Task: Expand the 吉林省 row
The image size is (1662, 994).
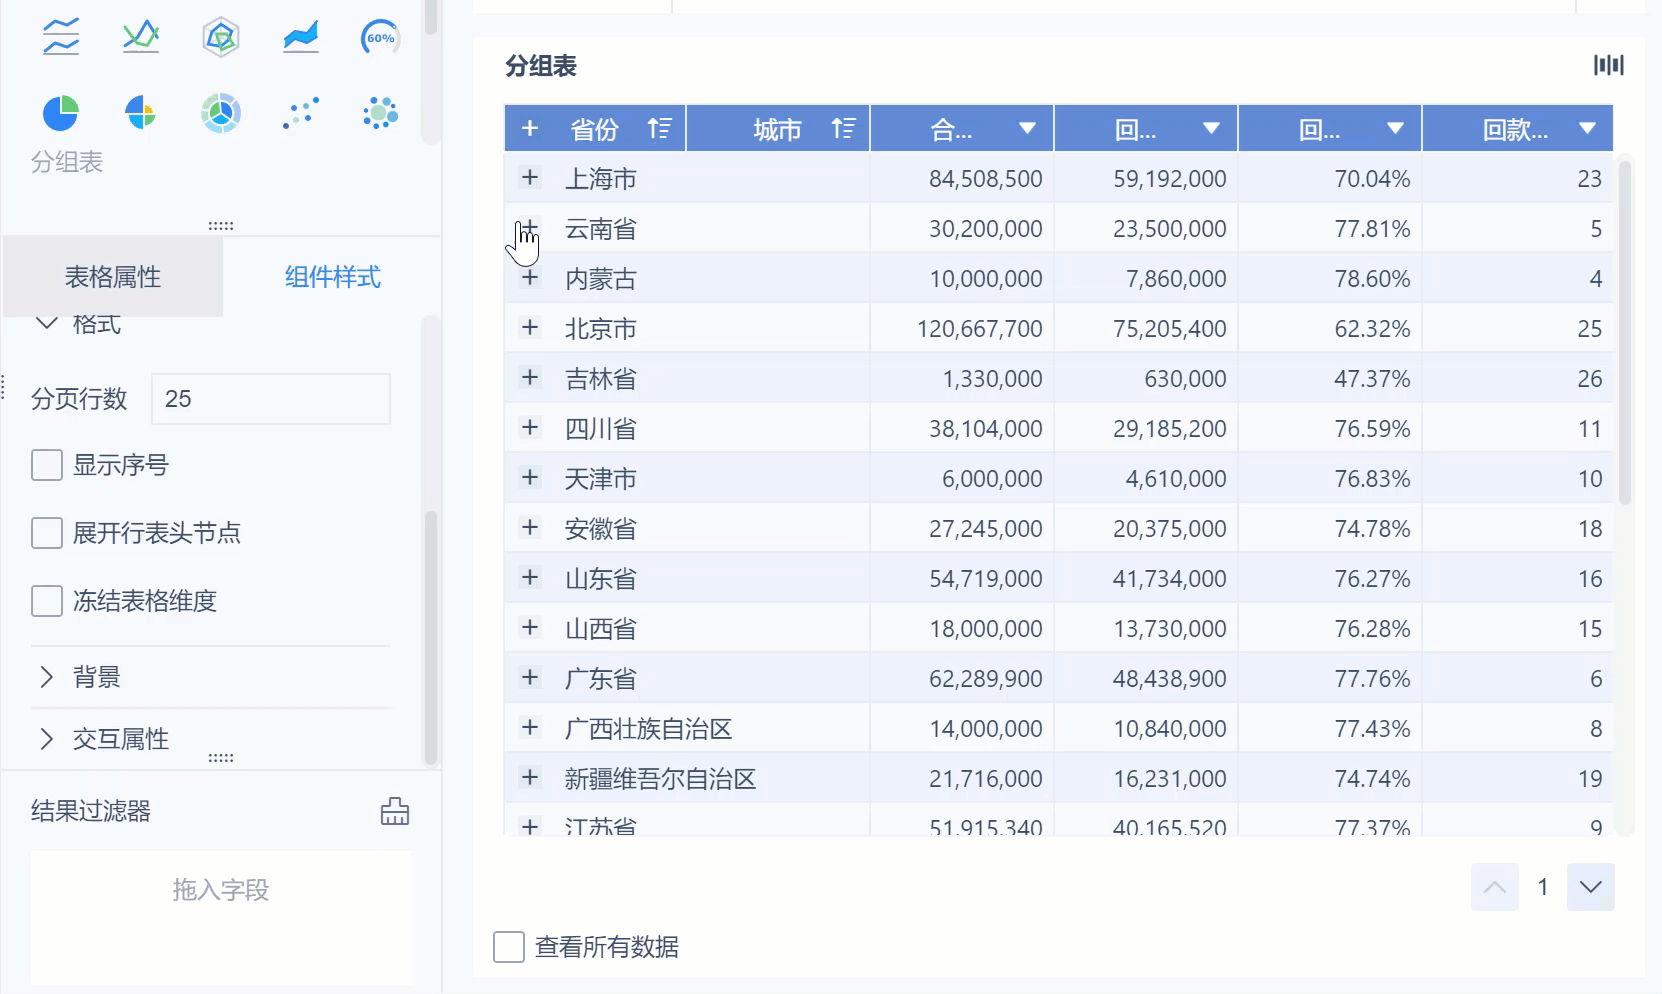Action: click(x=530, y=378)
